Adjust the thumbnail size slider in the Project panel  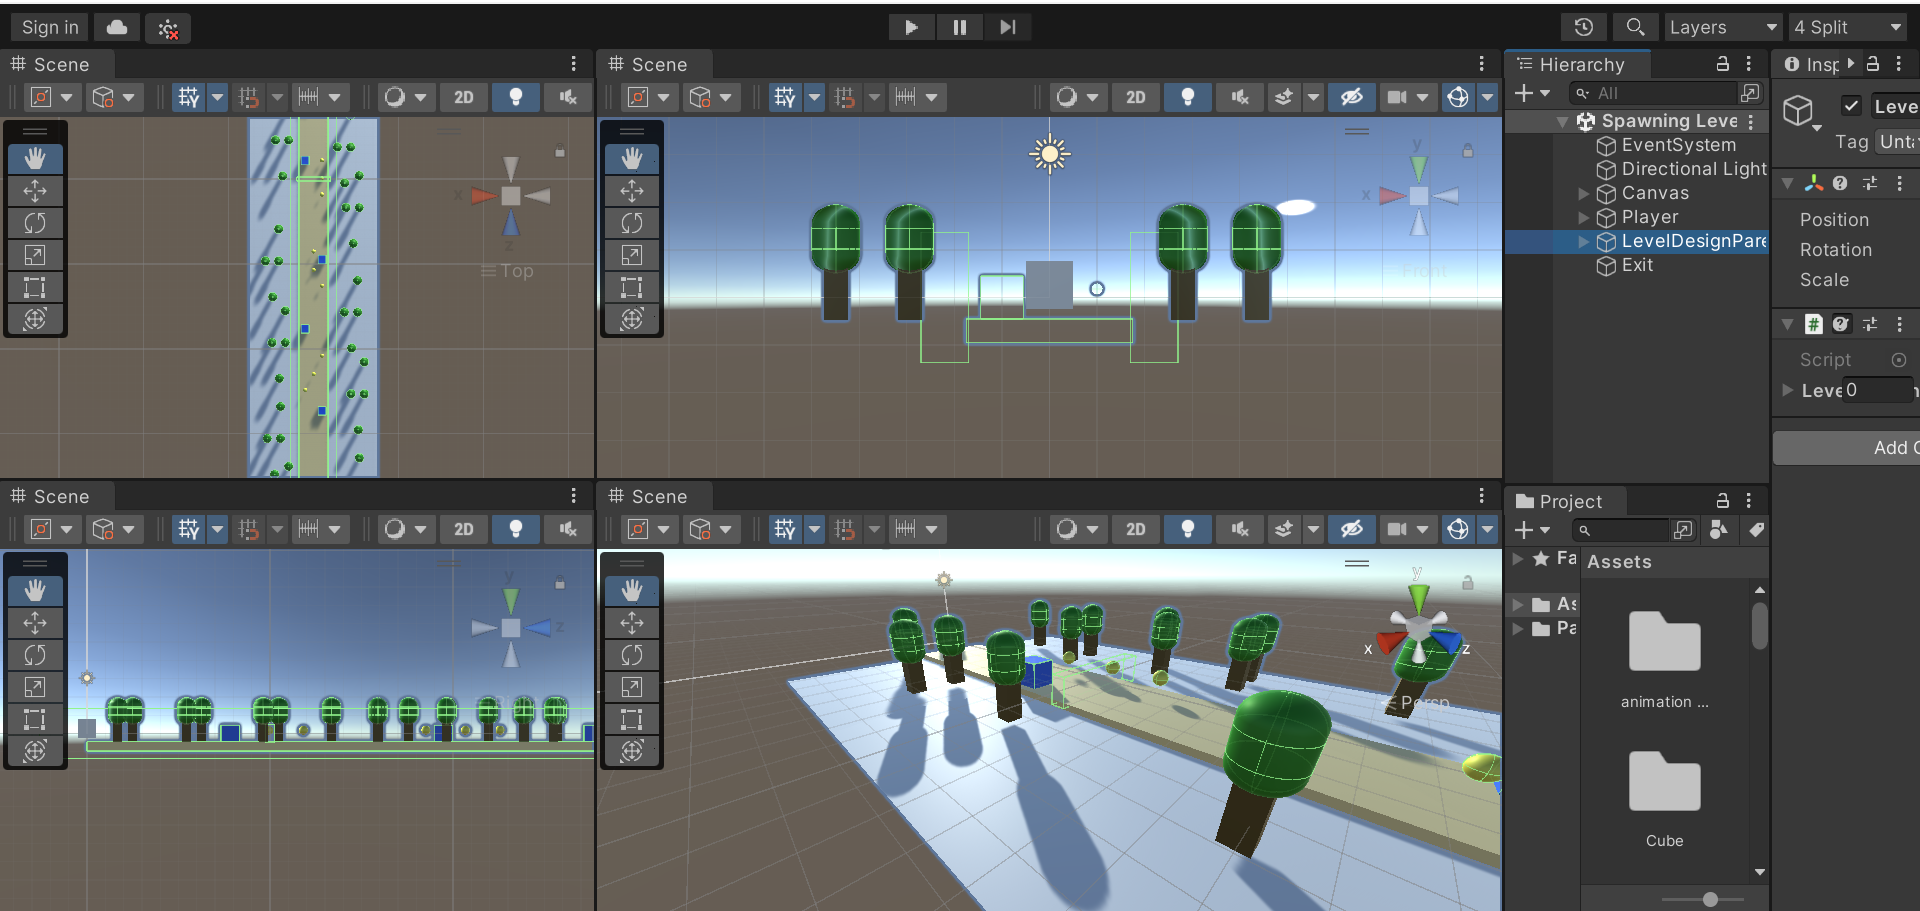tap(1711, 899)
